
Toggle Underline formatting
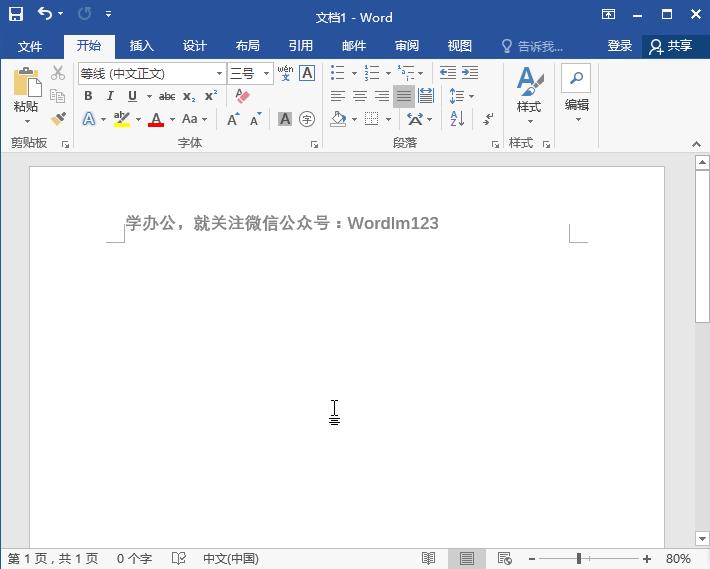pyautogui.click(x=132, y=96)
